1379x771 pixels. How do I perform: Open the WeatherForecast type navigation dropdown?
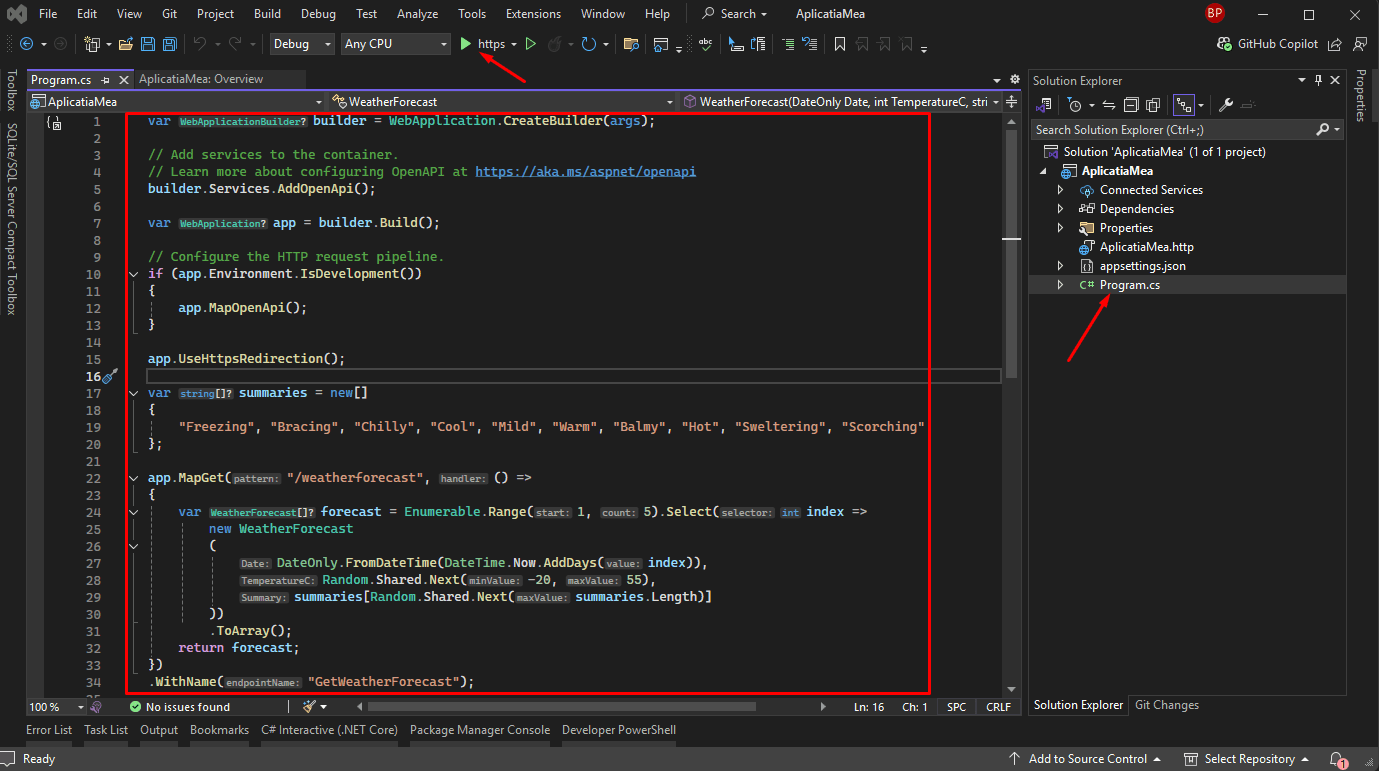coord(503,101)
